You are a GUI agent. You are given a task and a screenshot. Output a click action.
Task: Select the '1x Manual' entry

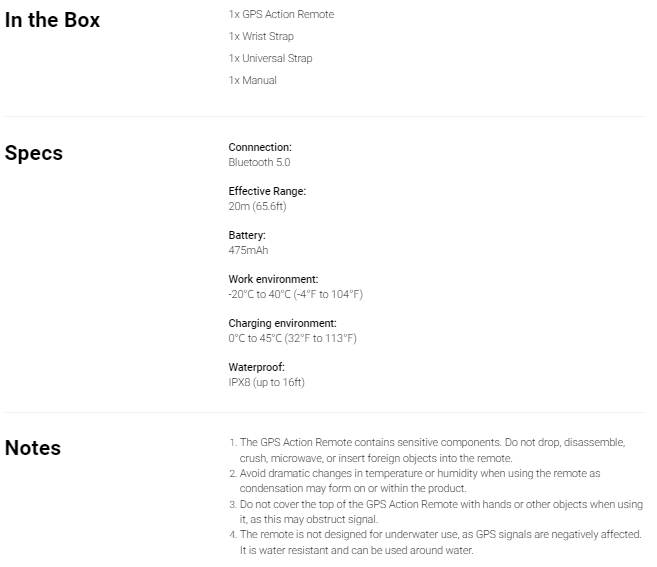pyautogui.click(x=253, y=80)
